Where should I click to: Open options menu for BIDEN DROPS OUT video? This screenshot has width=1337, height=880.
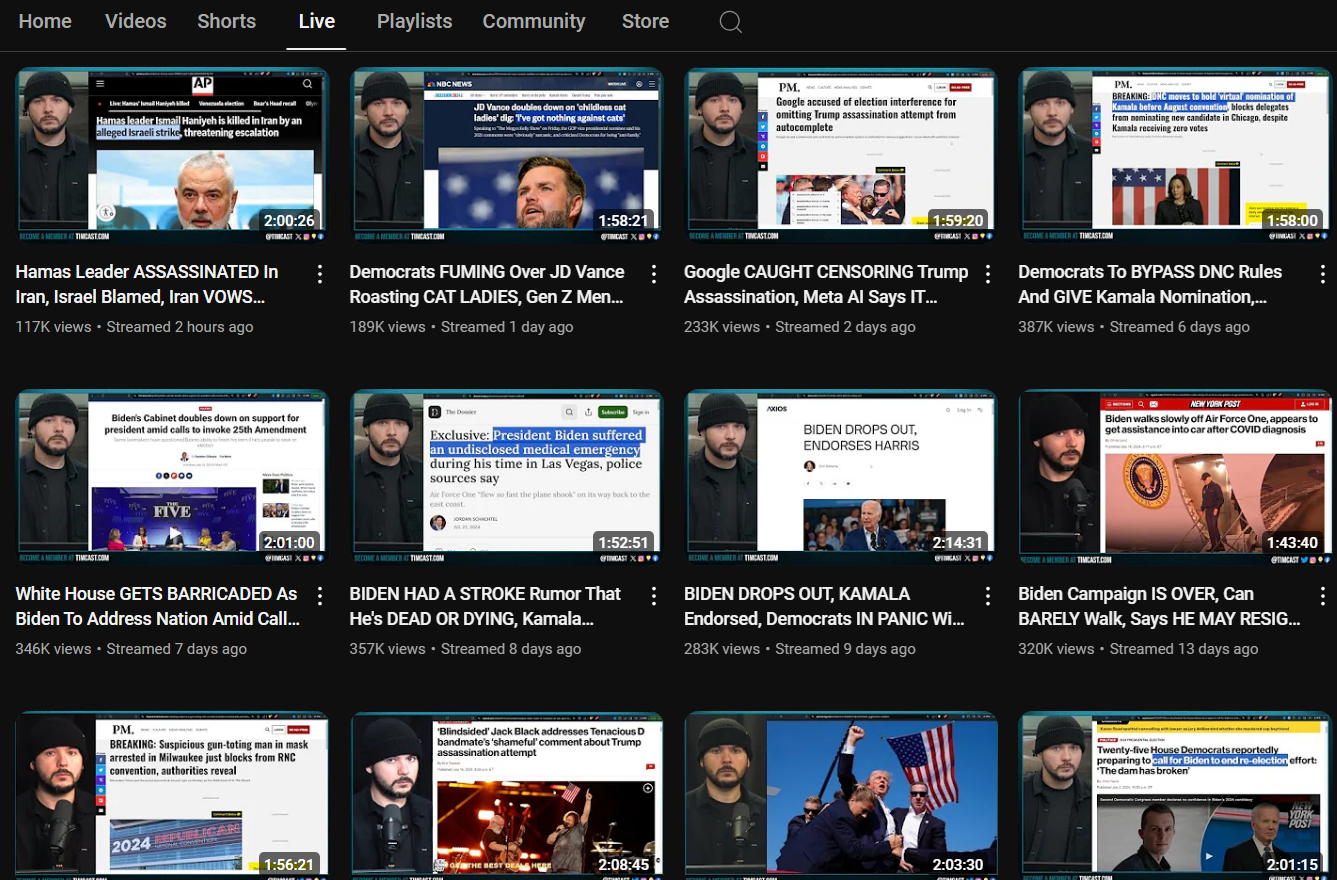tap(988, 596)
